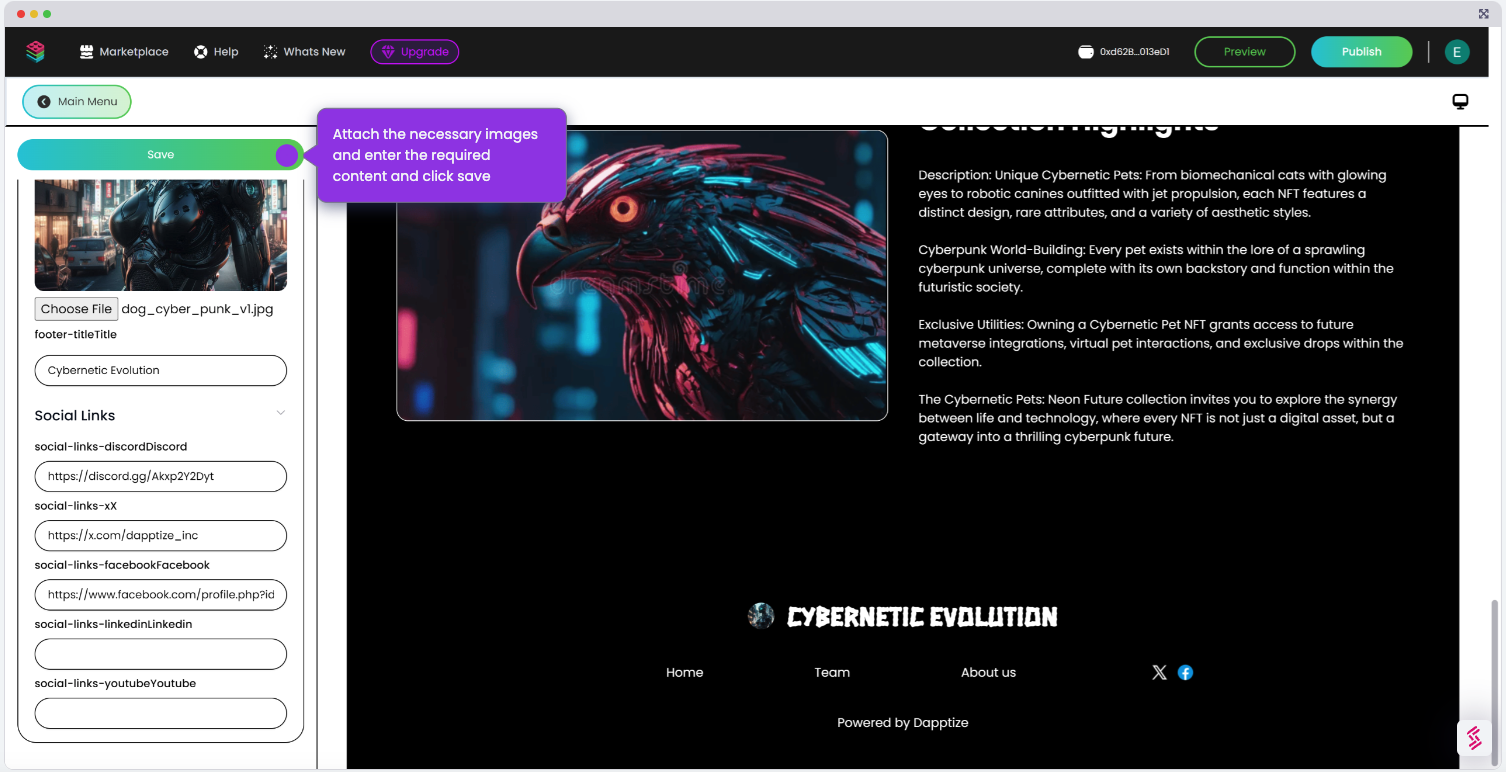
Task: Click the gradient Save bar
Action: [160, 154]
